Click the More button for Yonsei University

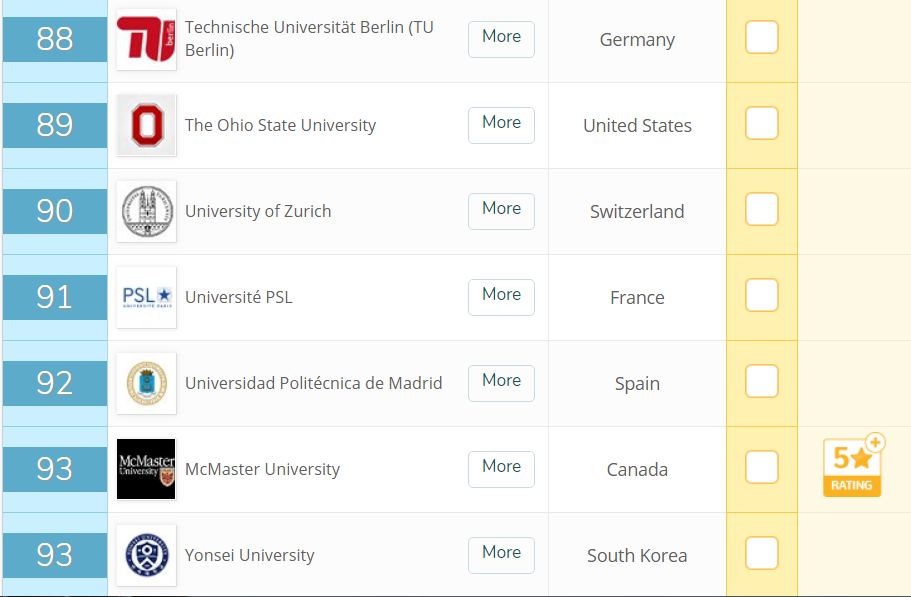tap(501, 555)
